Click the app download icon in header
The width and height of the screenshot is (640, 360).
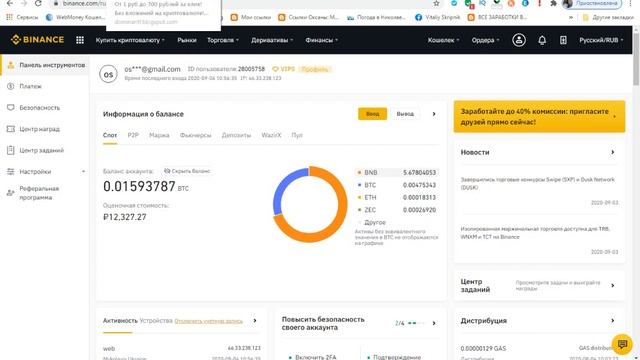point(563,40)
